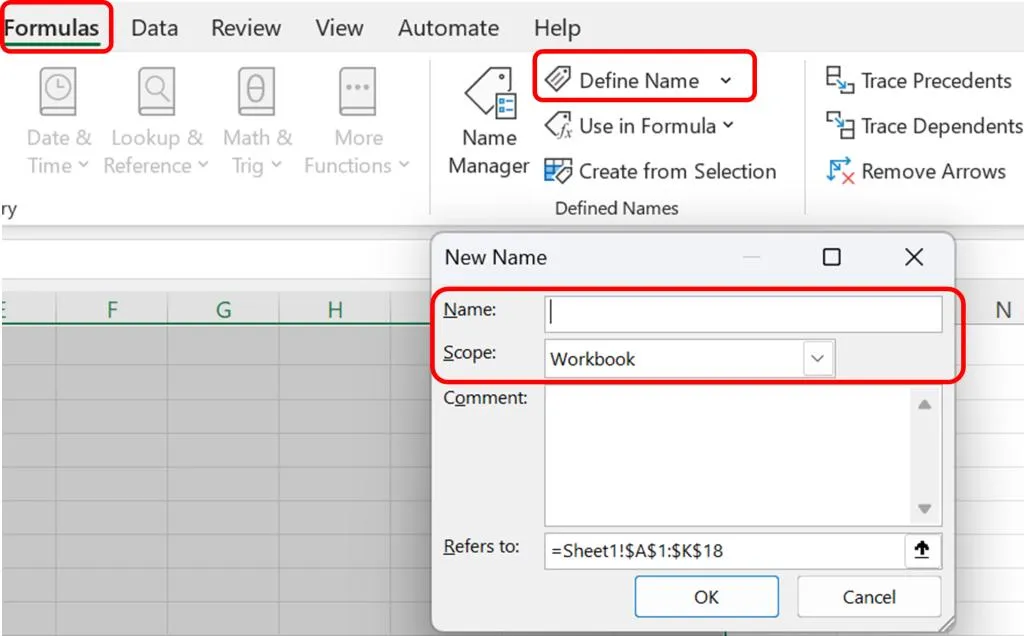
Task: Open the Scope Workbook combo box
Action: pos(689,358)
